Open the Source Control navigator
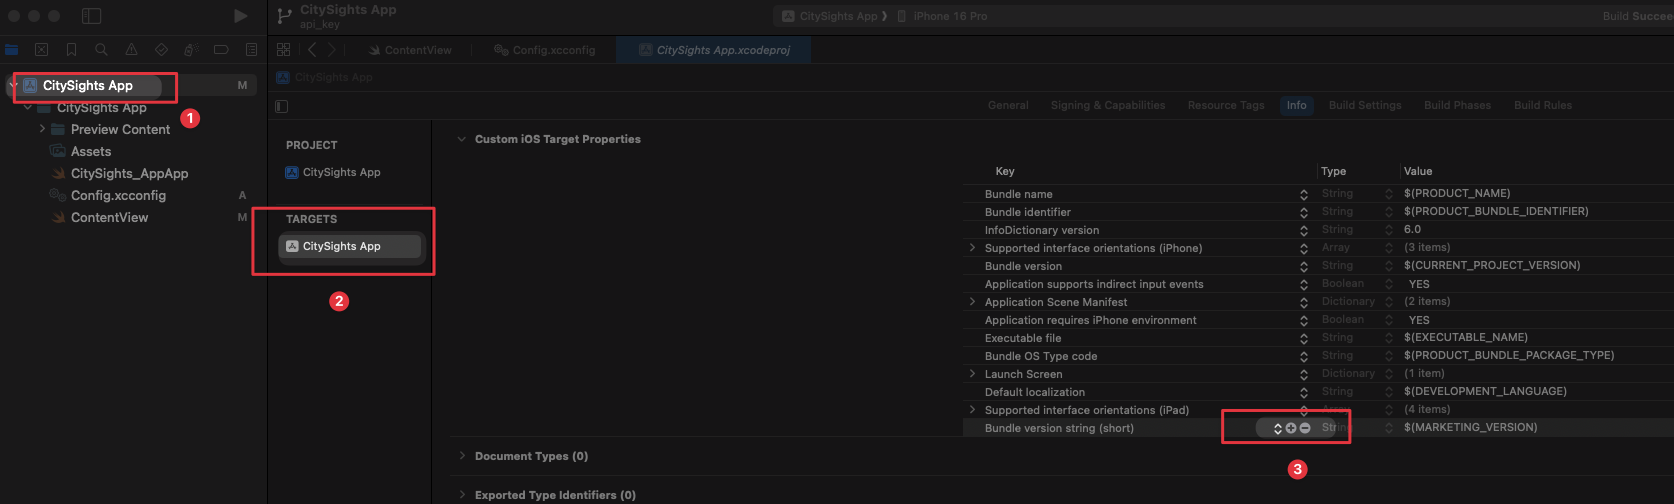 (41, 49)
